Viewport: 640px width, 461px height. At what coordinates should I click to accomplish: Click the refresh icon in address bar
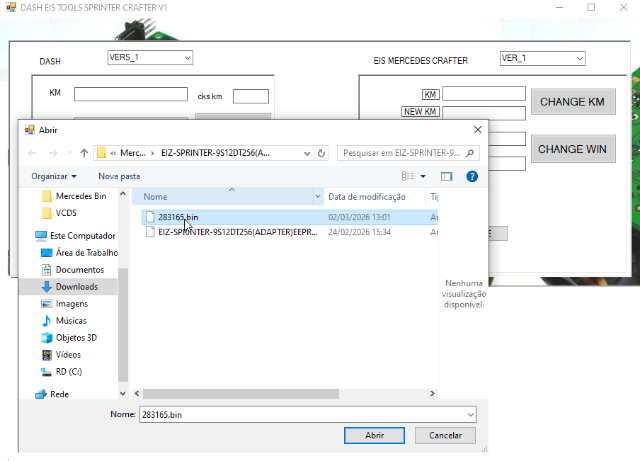321,153
